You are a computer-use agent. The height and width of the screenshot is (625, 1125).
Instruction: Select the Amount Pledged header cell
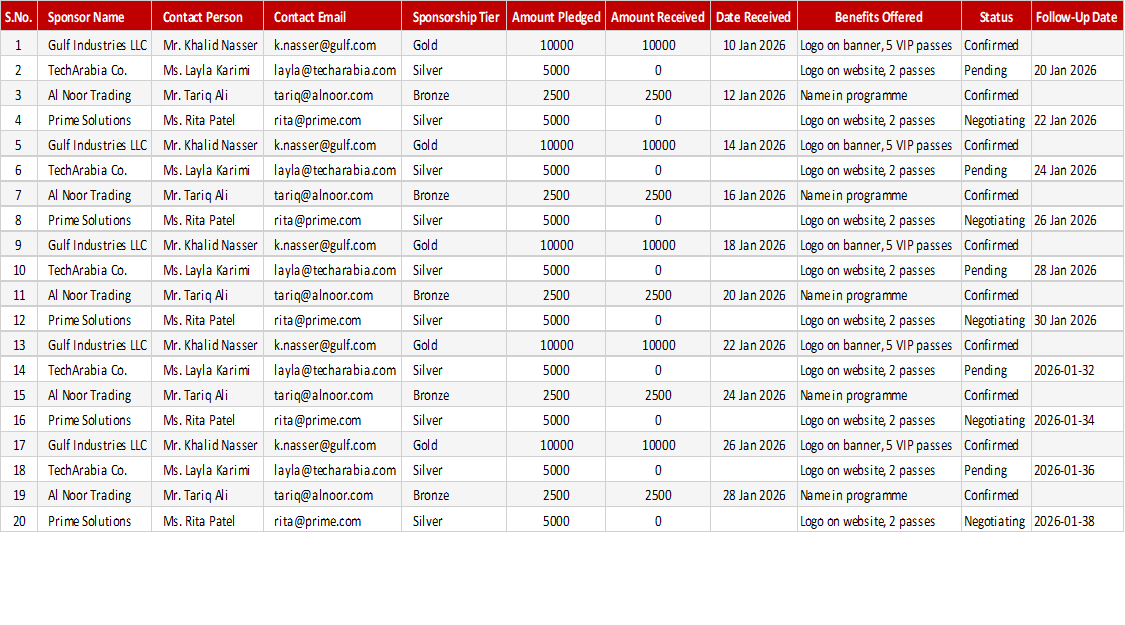(x=556, y=17)
